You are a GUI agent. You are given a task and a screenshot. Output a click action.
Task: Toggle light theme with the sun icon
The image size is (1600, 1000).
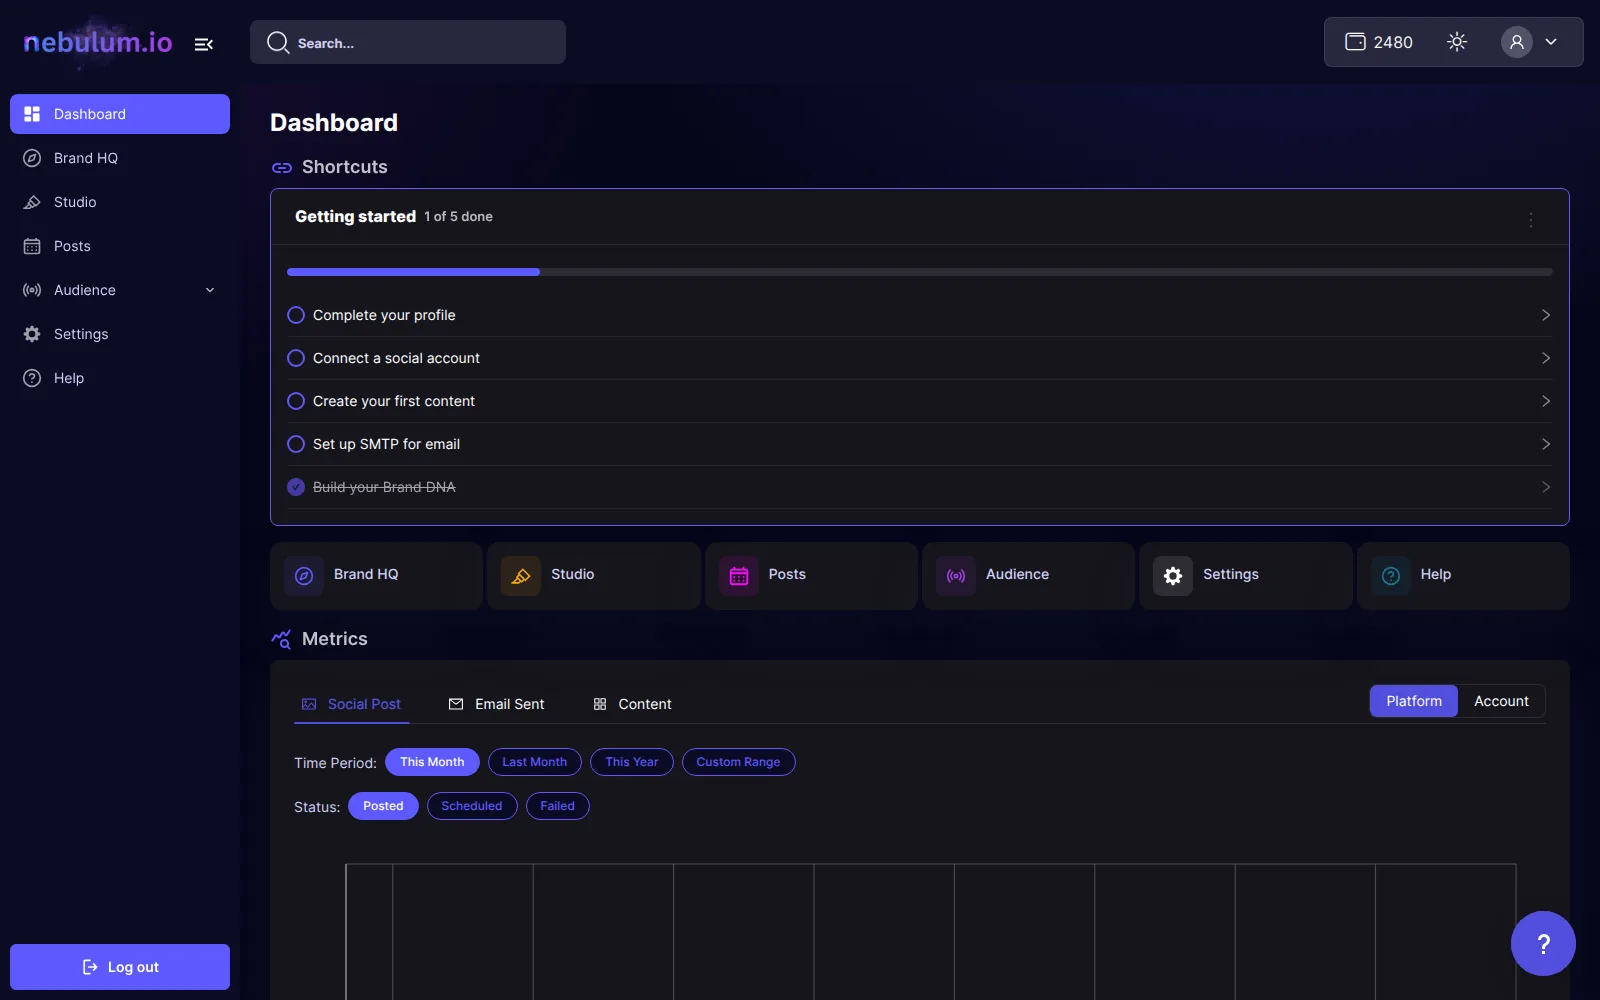point(1457,42)
